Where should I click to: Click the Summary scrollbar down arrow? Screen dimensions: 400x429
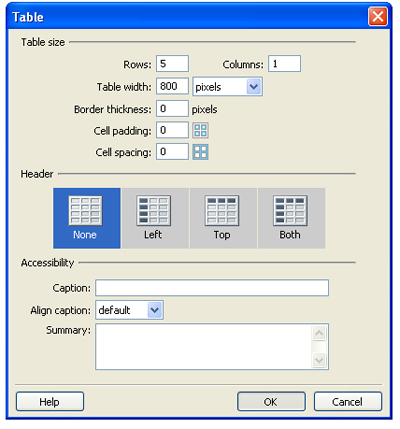pyautogui.click(x=319, y=360)
